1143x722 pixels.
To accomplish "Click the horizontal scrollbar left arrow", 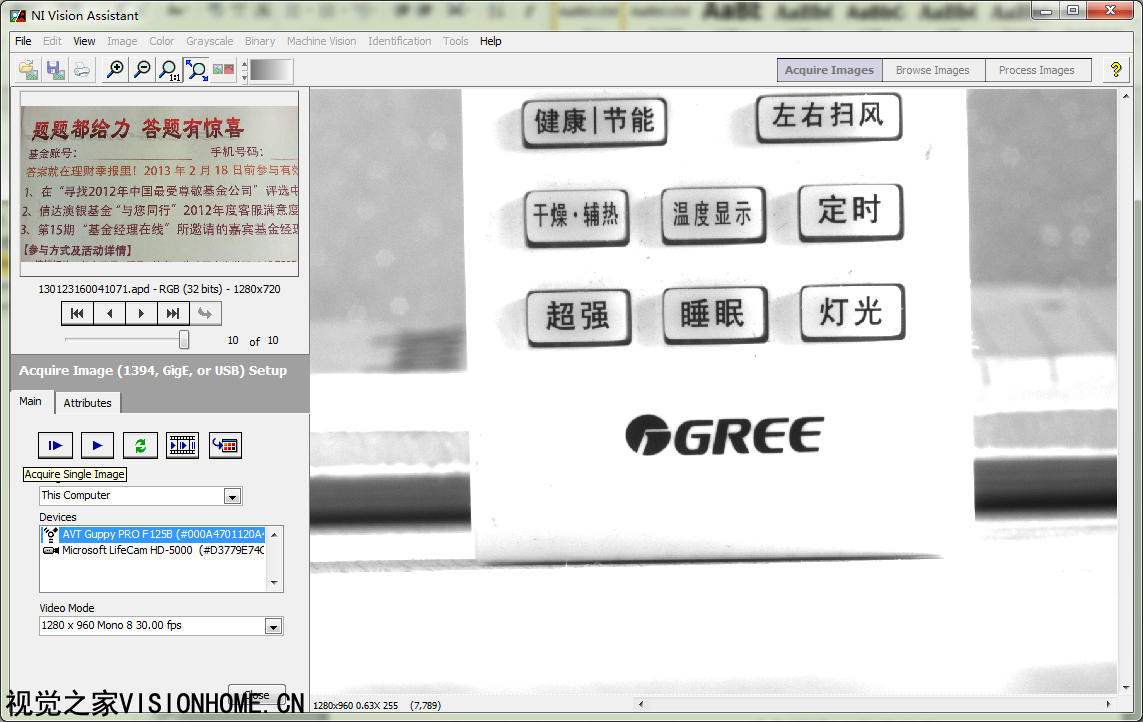I will click(x=641, y=704).
